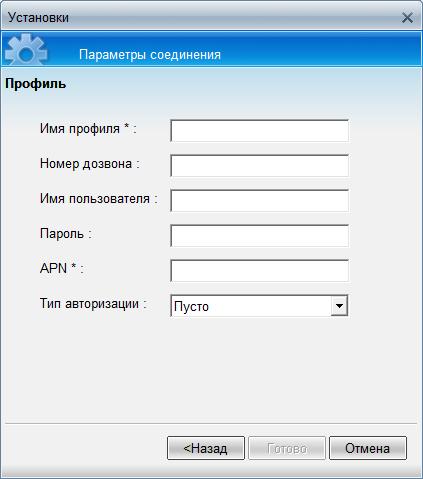
Task: Focus the Пароль text field
Action: pyautogui.click(x=259, y=236)
